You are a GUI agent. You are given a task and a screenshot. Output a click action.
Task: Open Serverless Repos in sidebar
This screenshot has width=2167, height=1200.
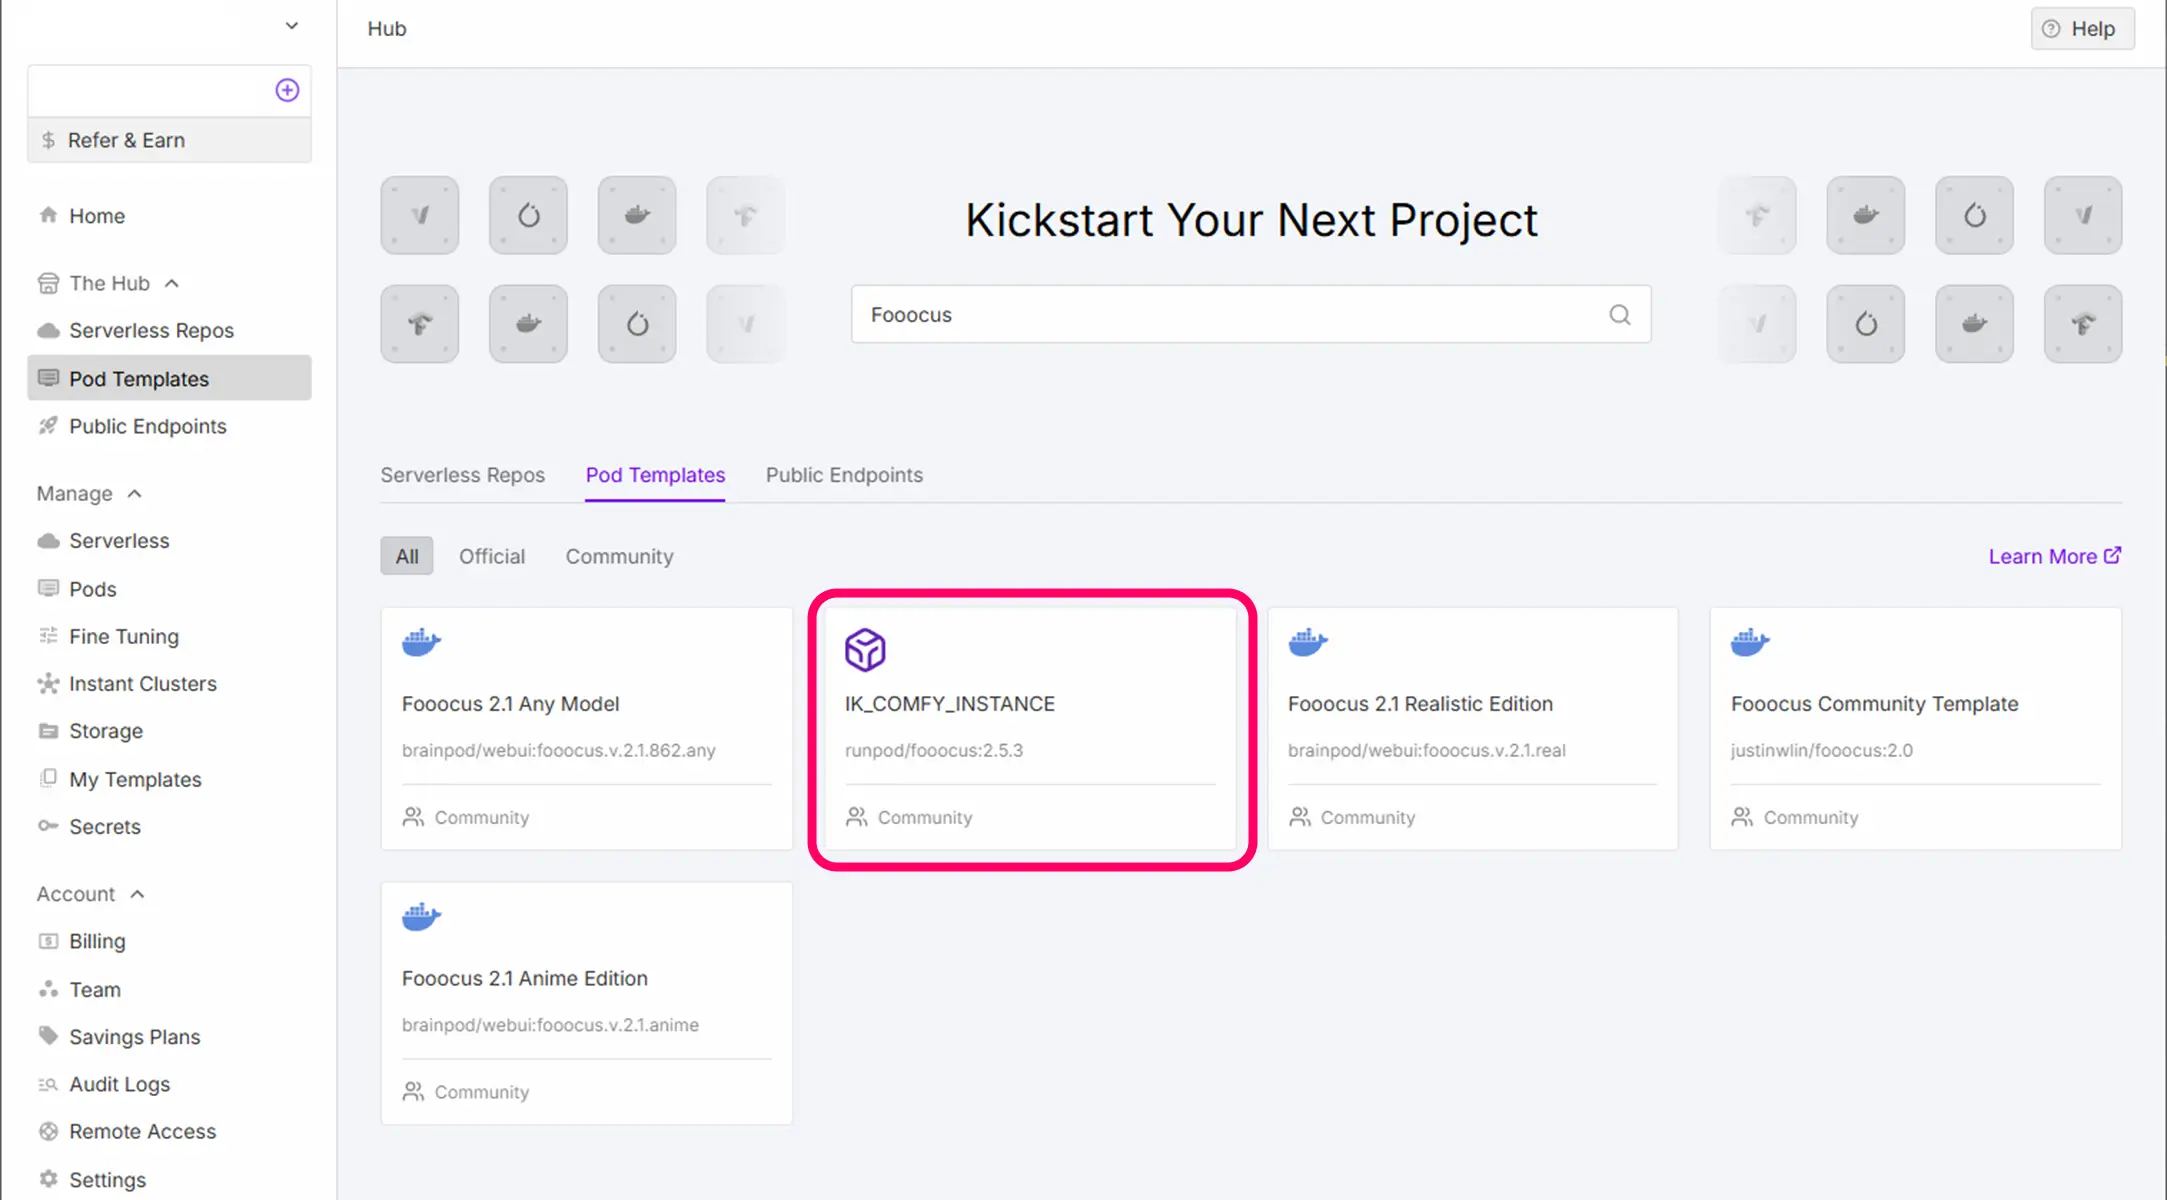151,330
